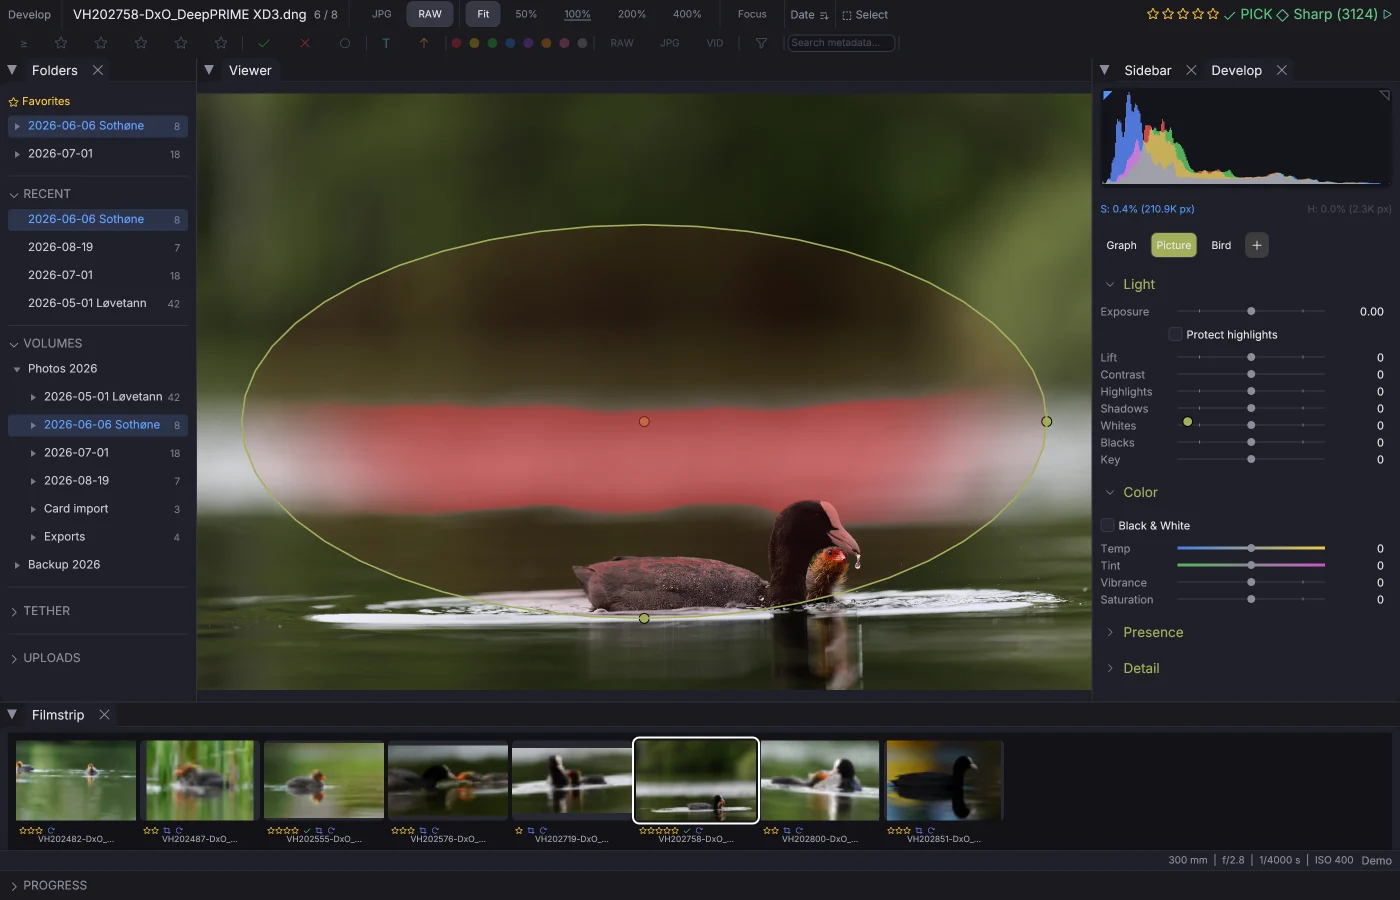The width and height of the screenshot is (1400, 900).
Task: Click the unflagged circle icon
Action: point(345,43)
